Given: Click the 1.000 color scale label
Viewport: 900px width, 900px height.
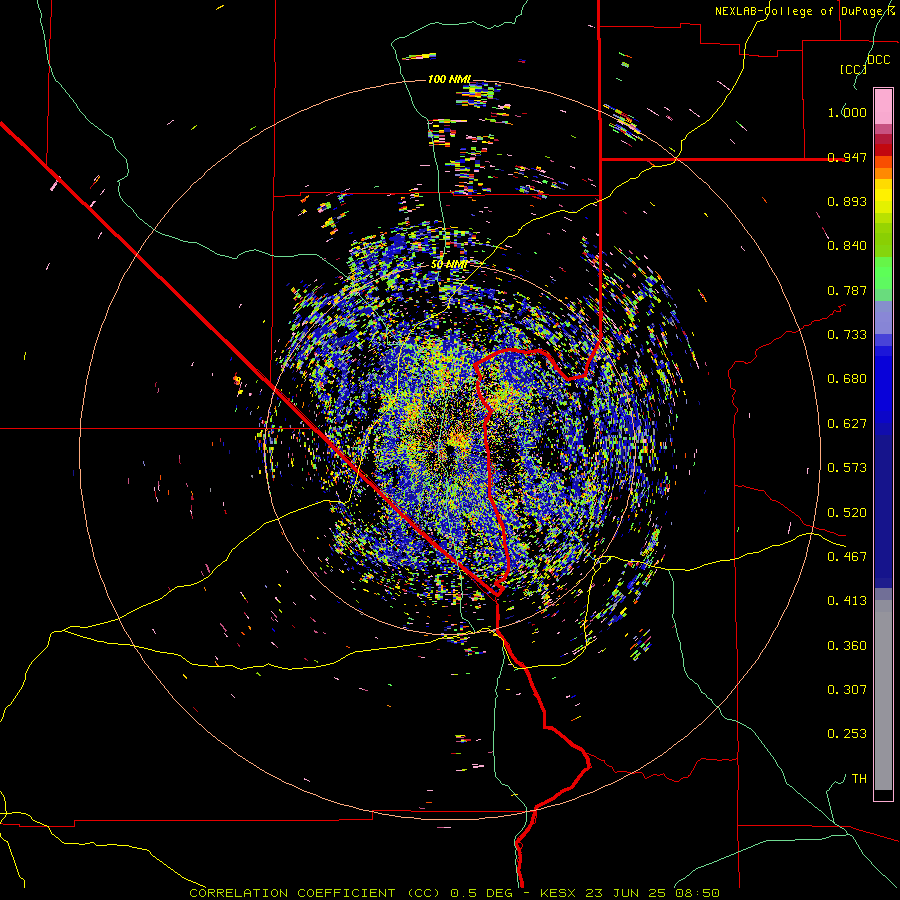Looking at the screenshot, I should pyautogui.click(x=847, y=112).
